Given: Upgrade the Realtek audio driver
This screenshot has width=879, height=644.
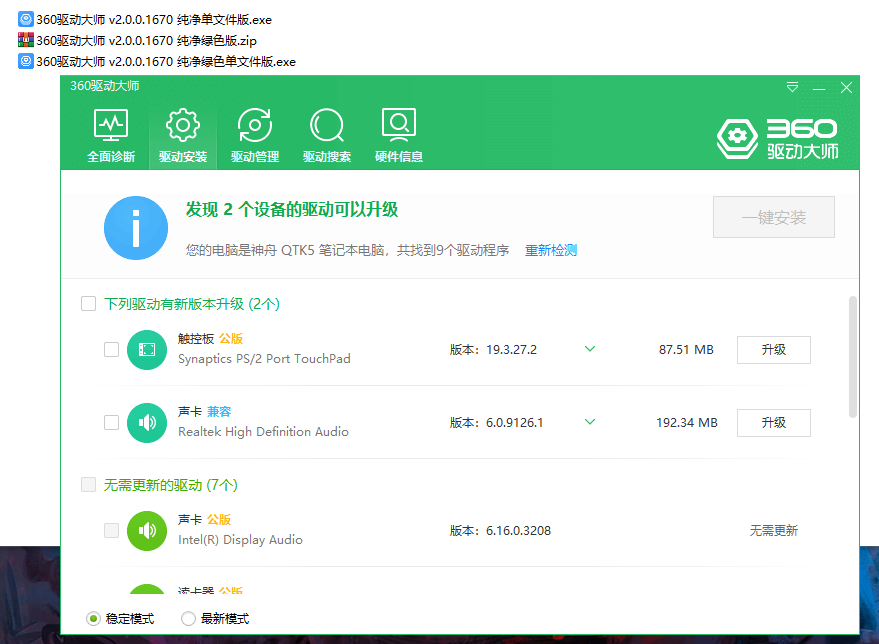Looking at the screenshot, I should (x=774, y=423).
